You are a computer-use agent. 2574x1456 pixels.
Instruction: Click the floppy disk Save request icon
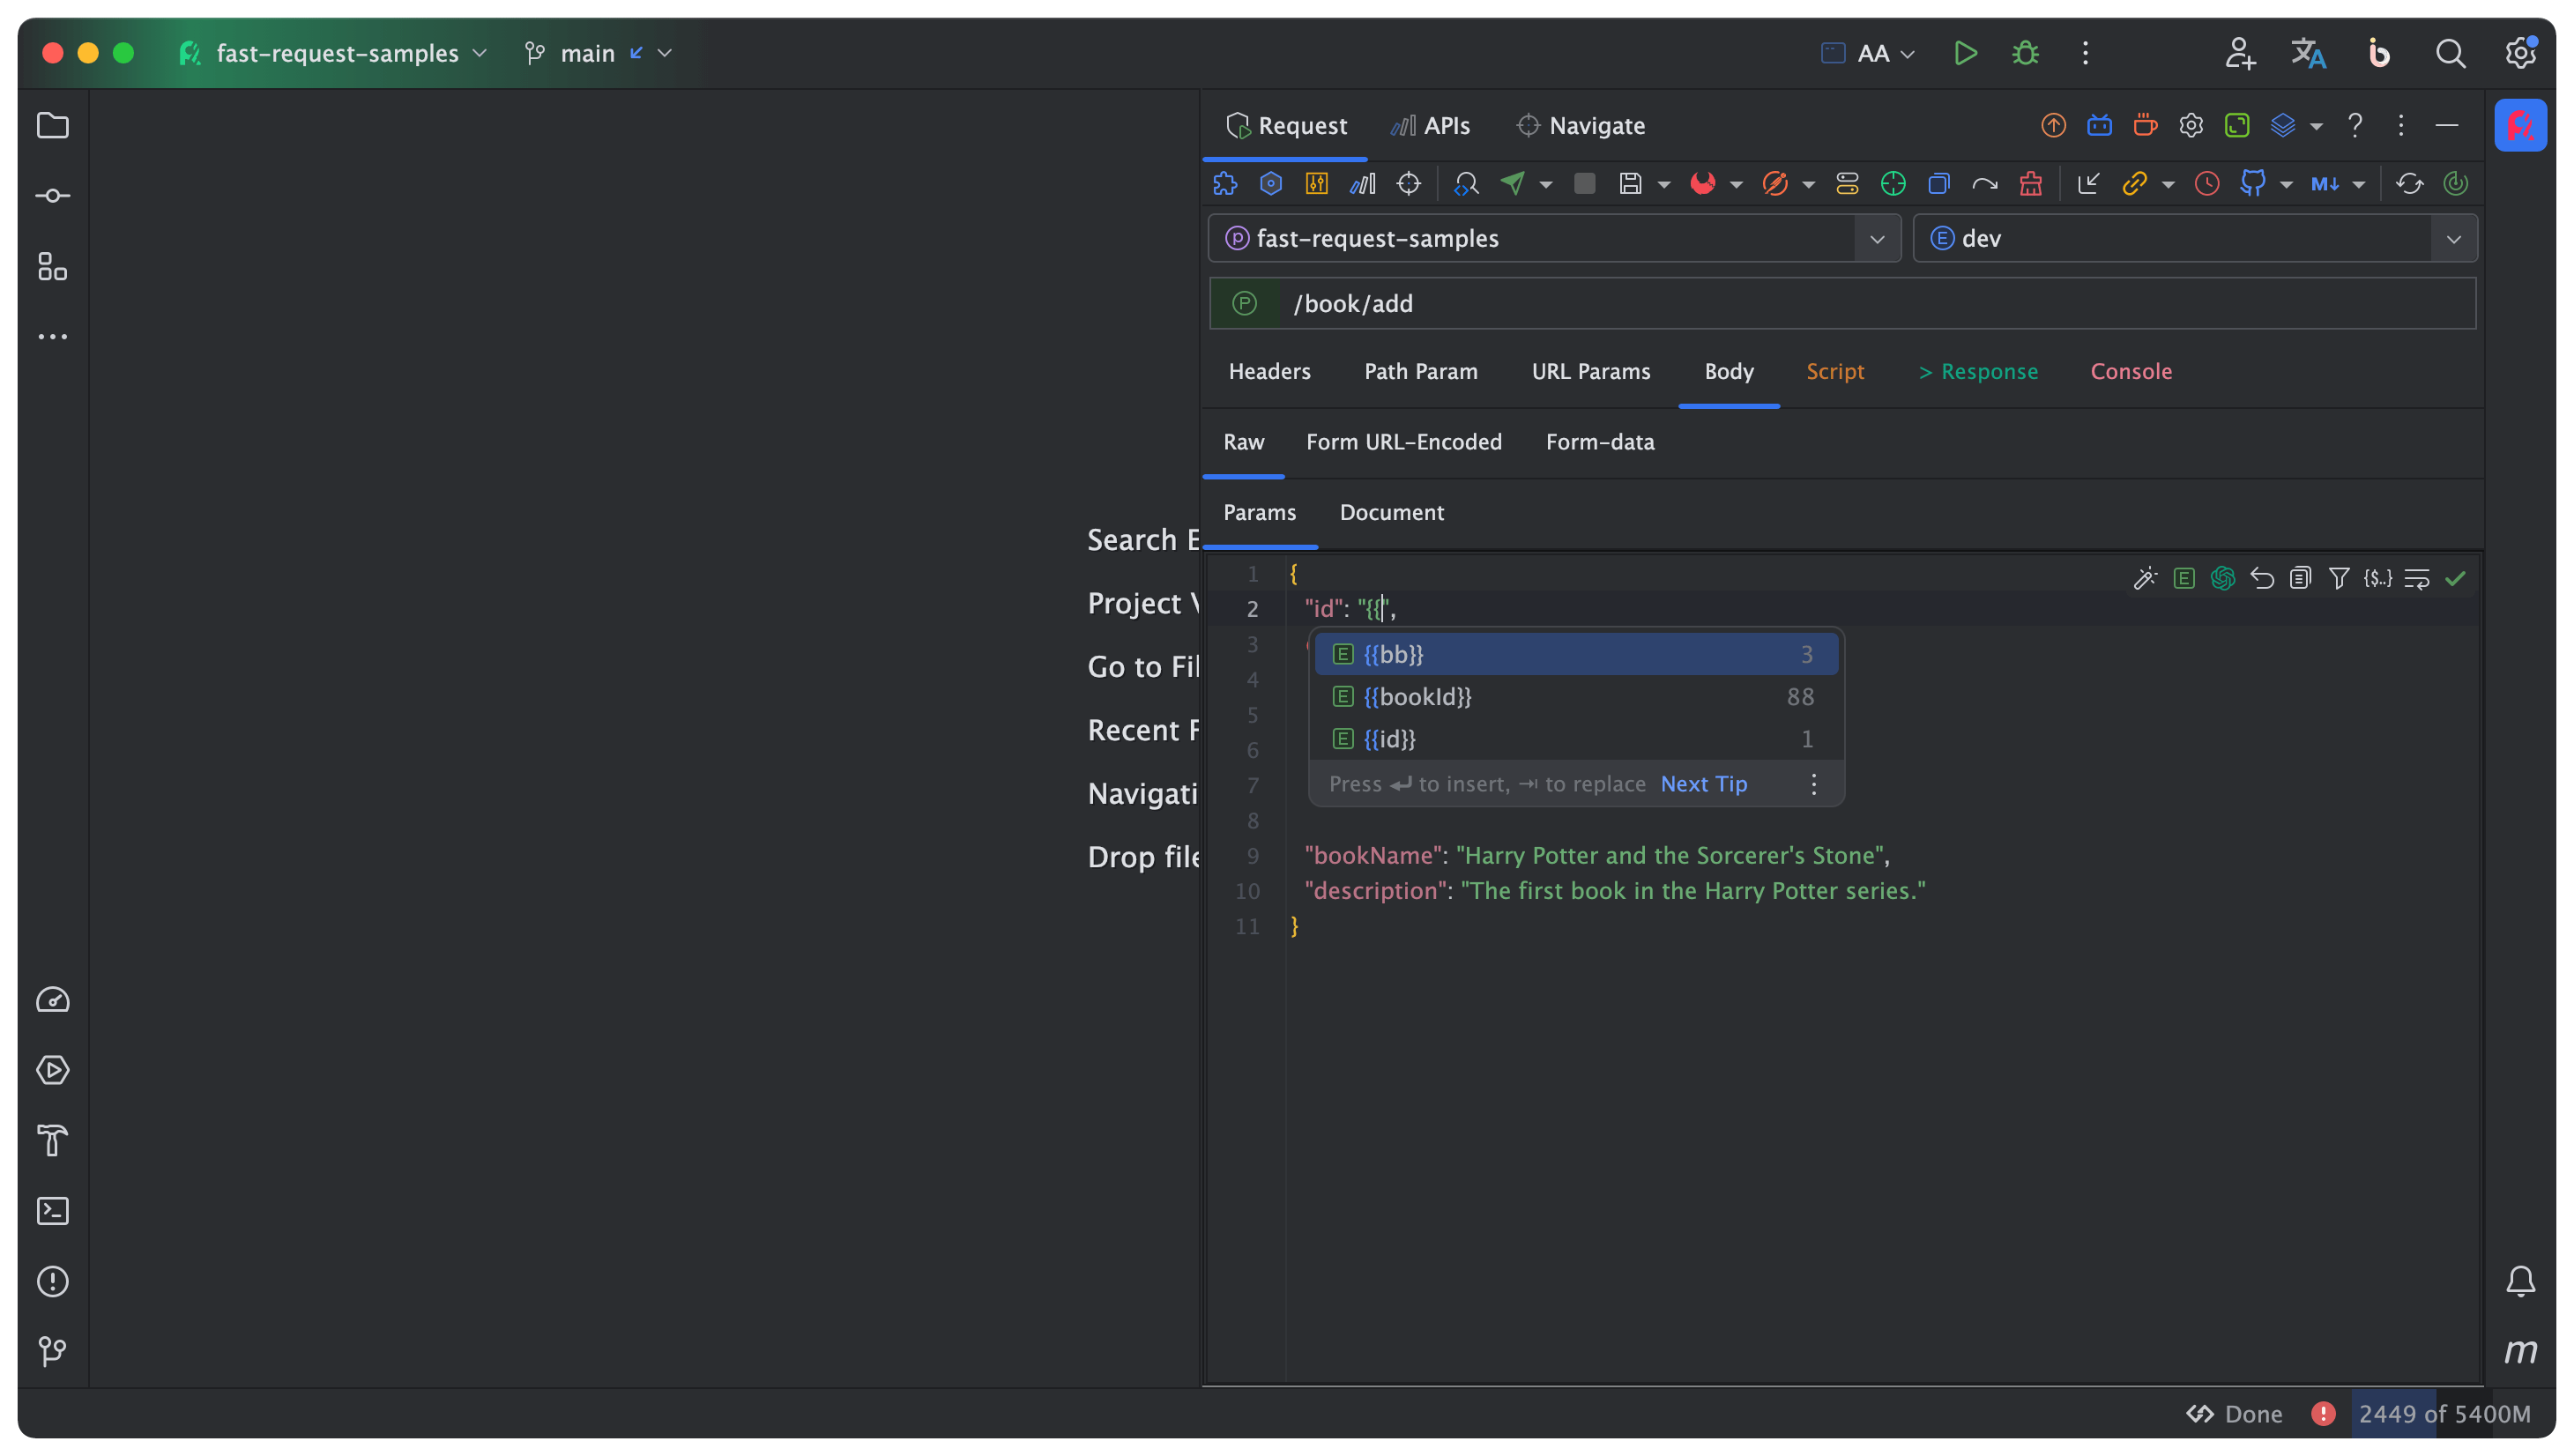pyautogui.click(x=1630, y=183)
